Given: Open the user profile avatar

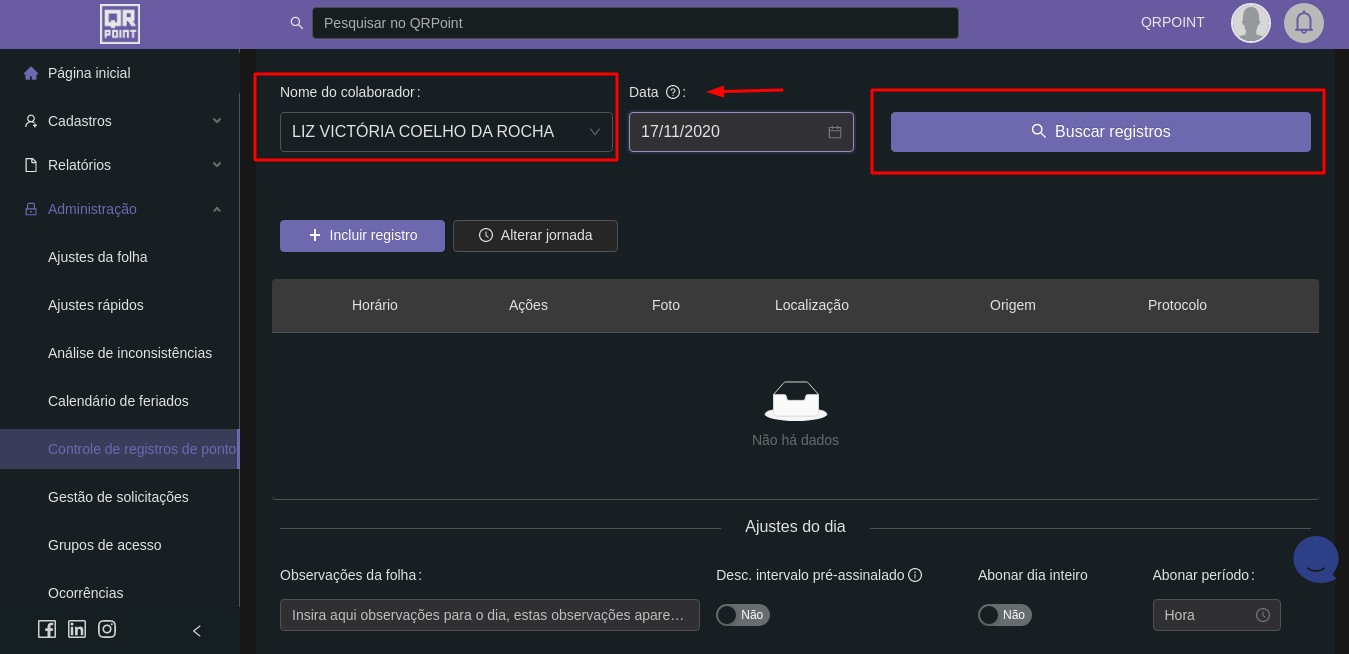Looking at the screenshot, I should pyautogui.click(x=1250, y=23).
